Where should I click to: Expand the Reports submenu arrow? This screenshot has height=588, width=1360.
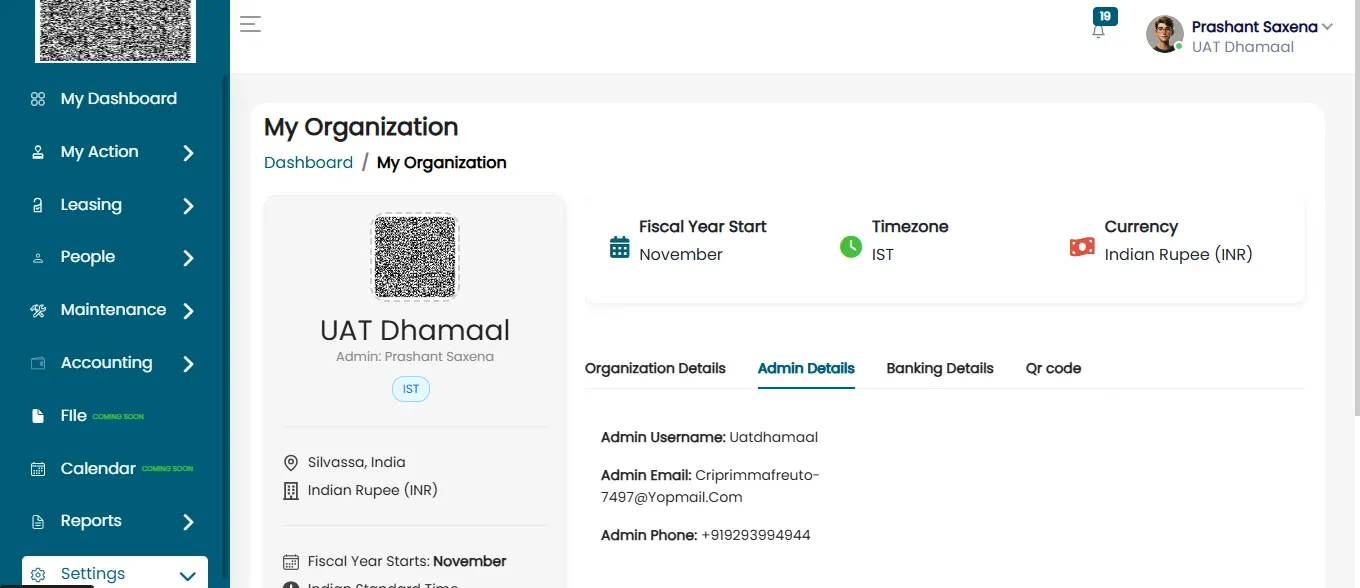[x=188, y=522]
